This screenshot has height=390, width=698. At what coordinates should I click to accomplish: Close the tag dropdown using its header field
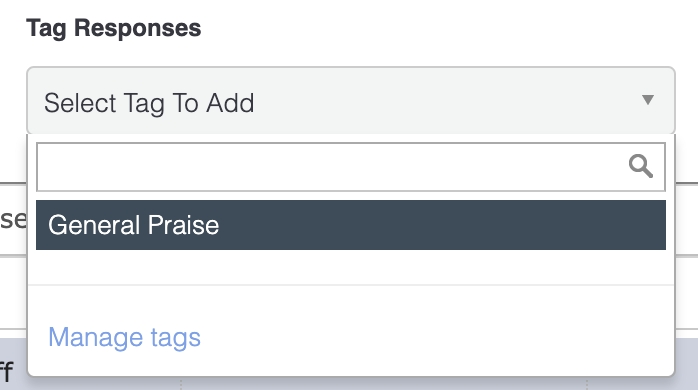351,101
